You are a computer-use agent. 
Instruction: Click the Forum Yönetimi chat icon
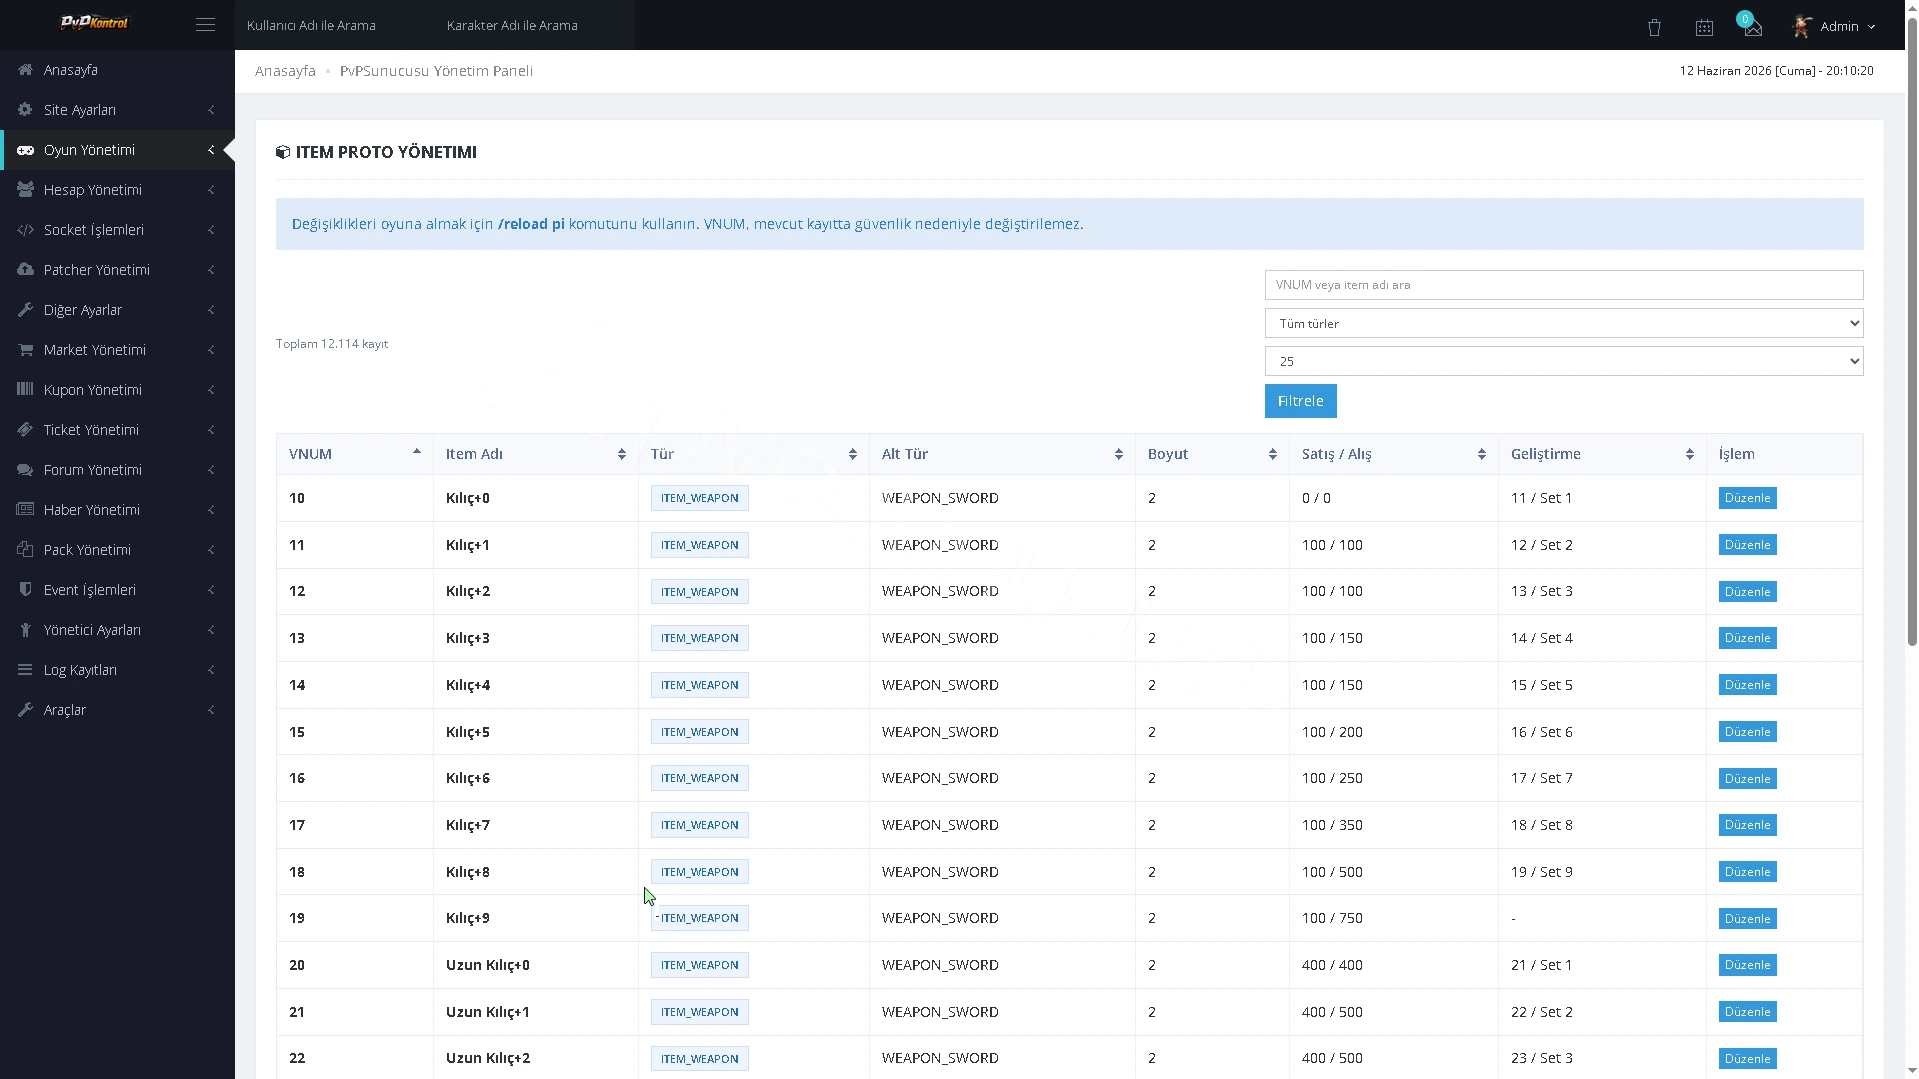pos(25,470)
